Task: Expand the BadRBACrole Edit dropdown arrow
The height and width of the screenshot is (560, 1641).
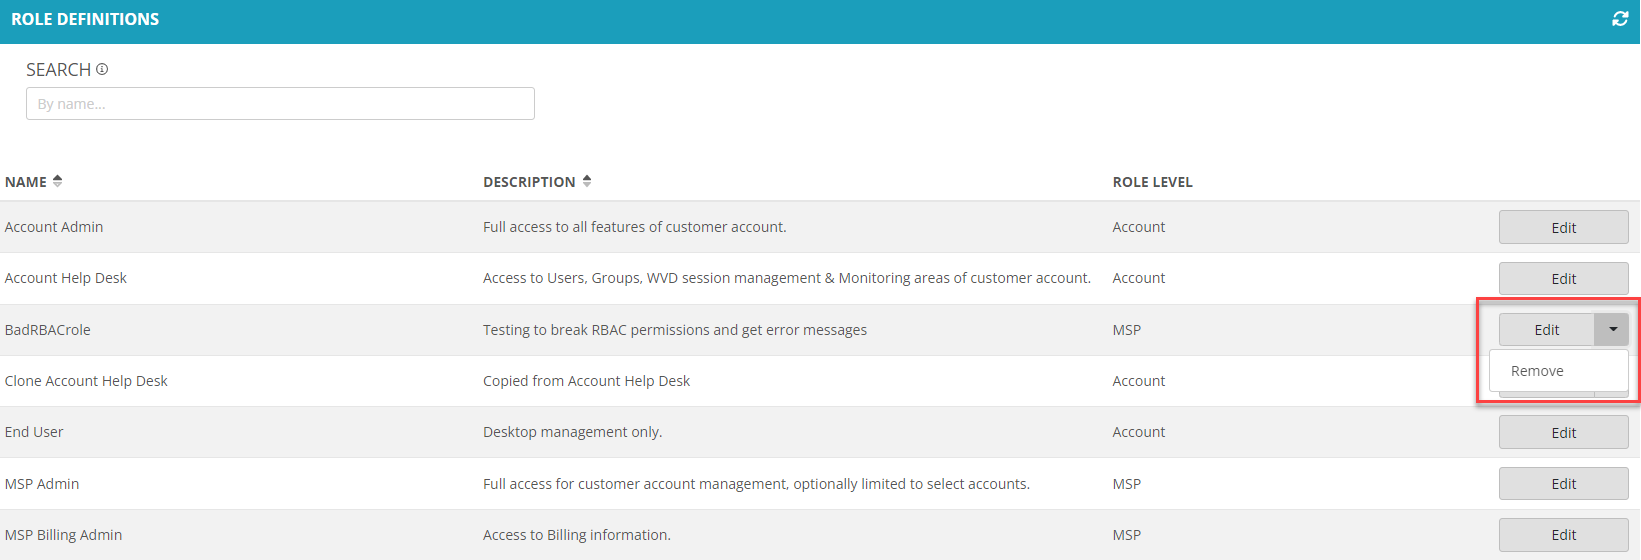Action: [x=1612, y=329]
